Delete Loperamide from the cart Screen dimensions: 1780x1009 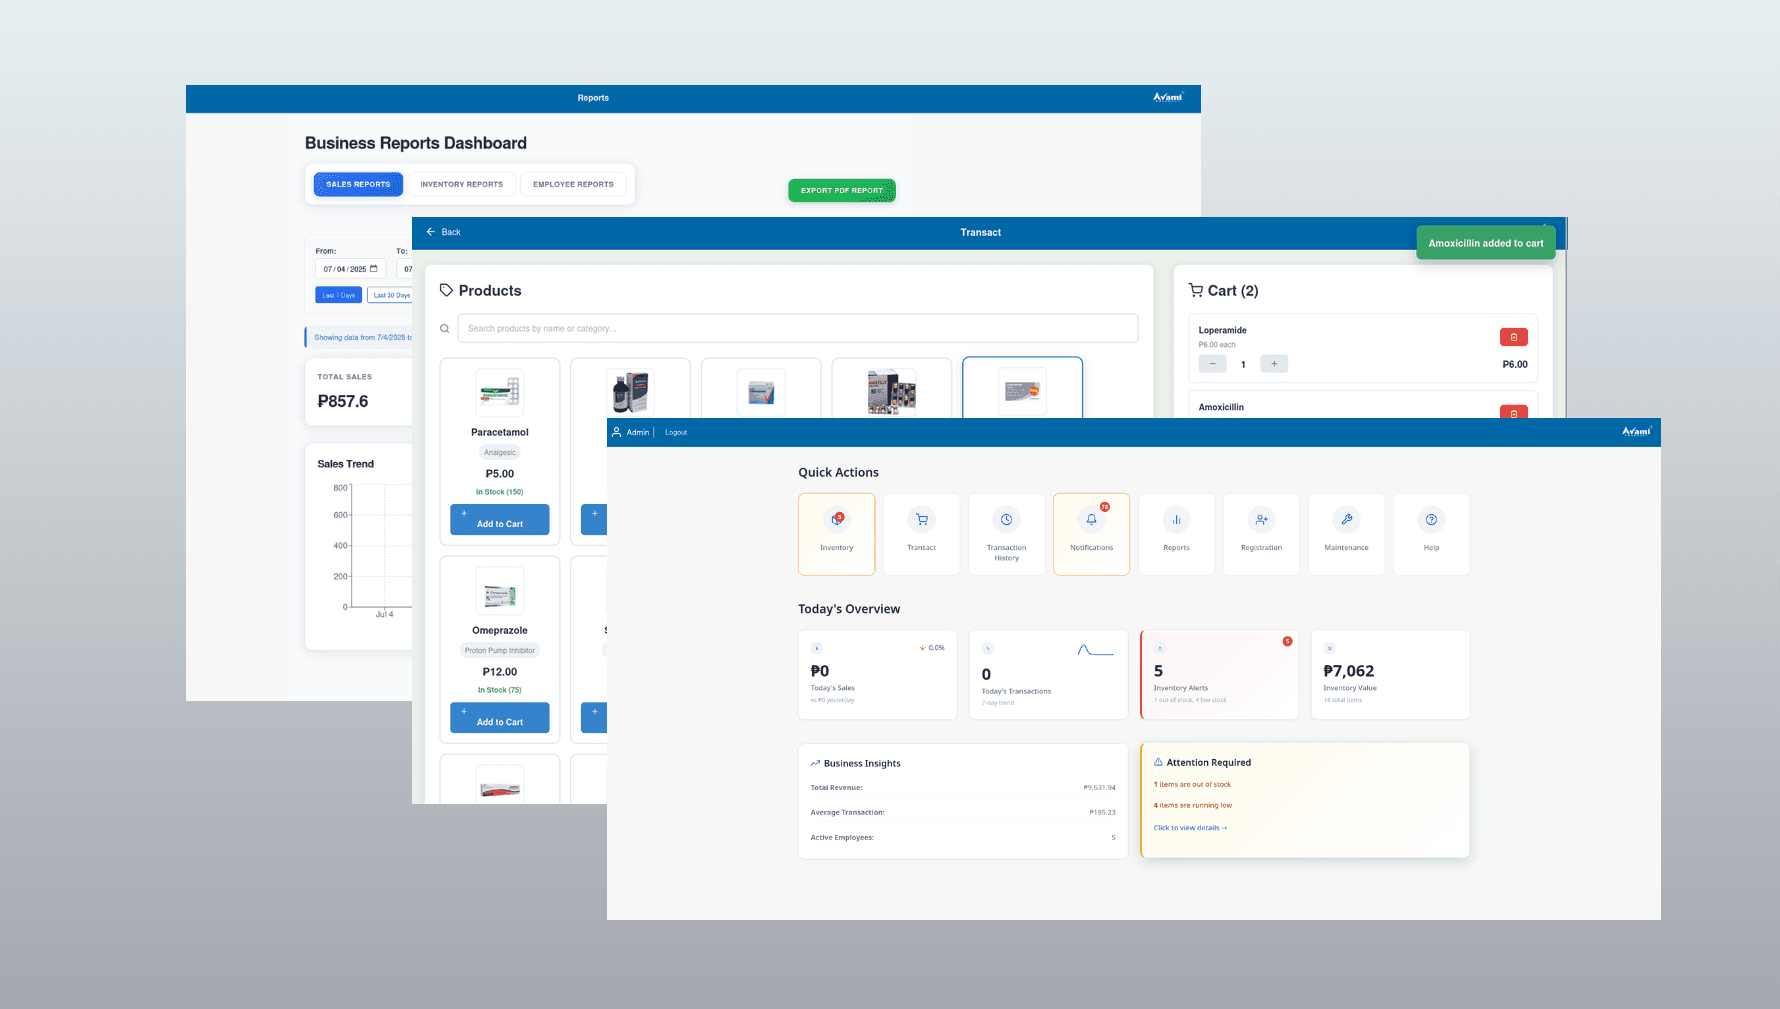(x=1513, y=337)
